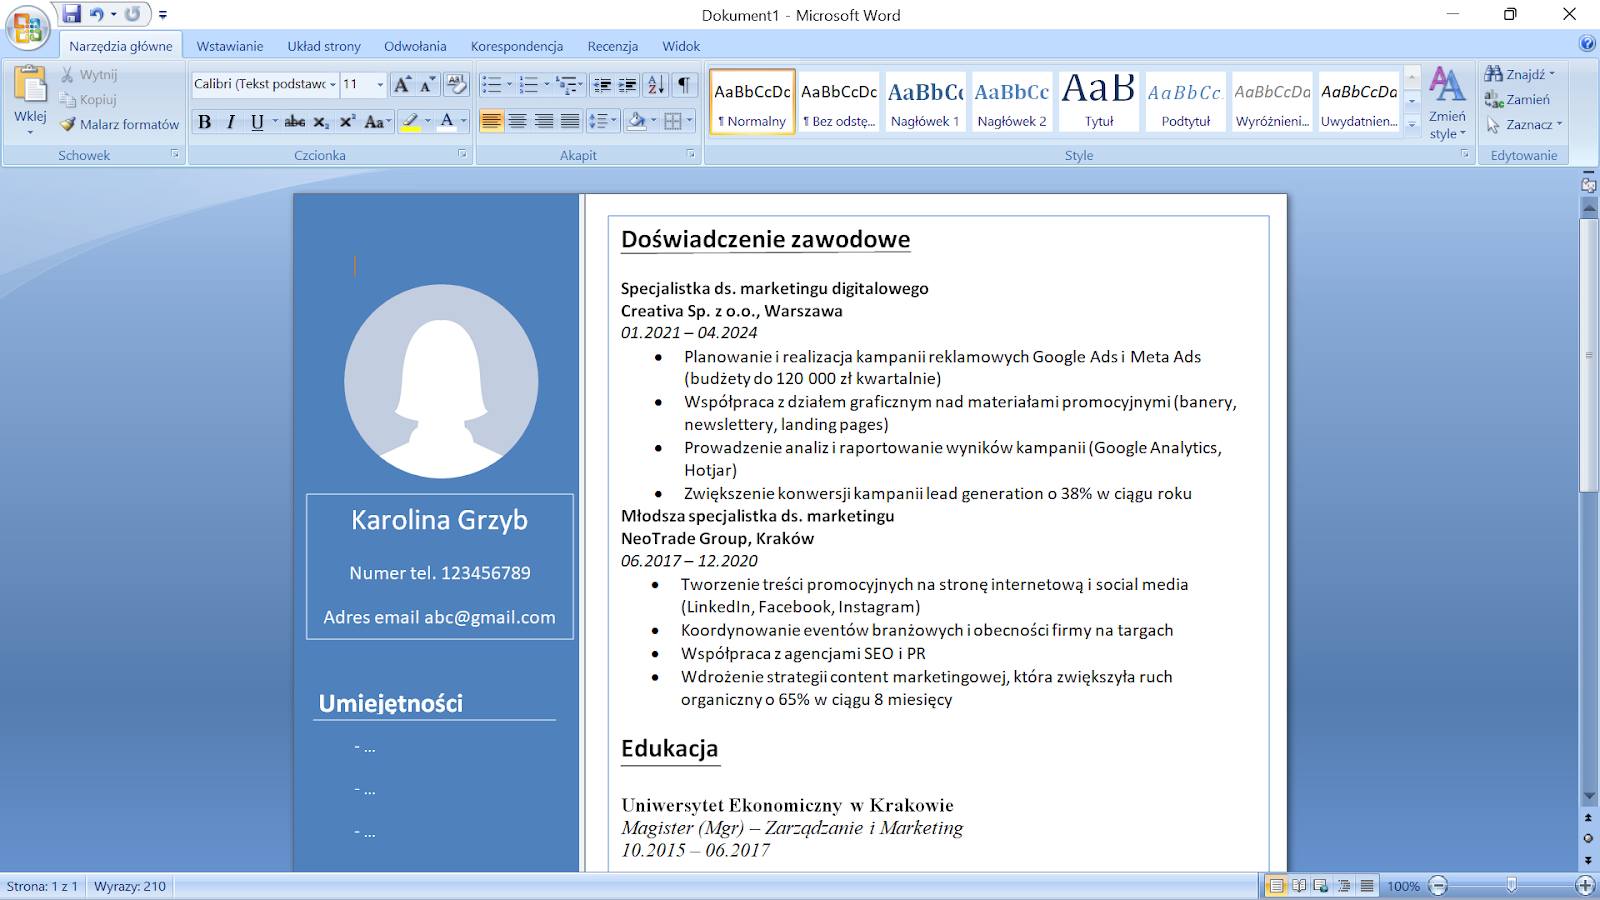The width and height of the screenshot is (1600, 900).
Task: Toggle Bold formatting
Action: 204,122
